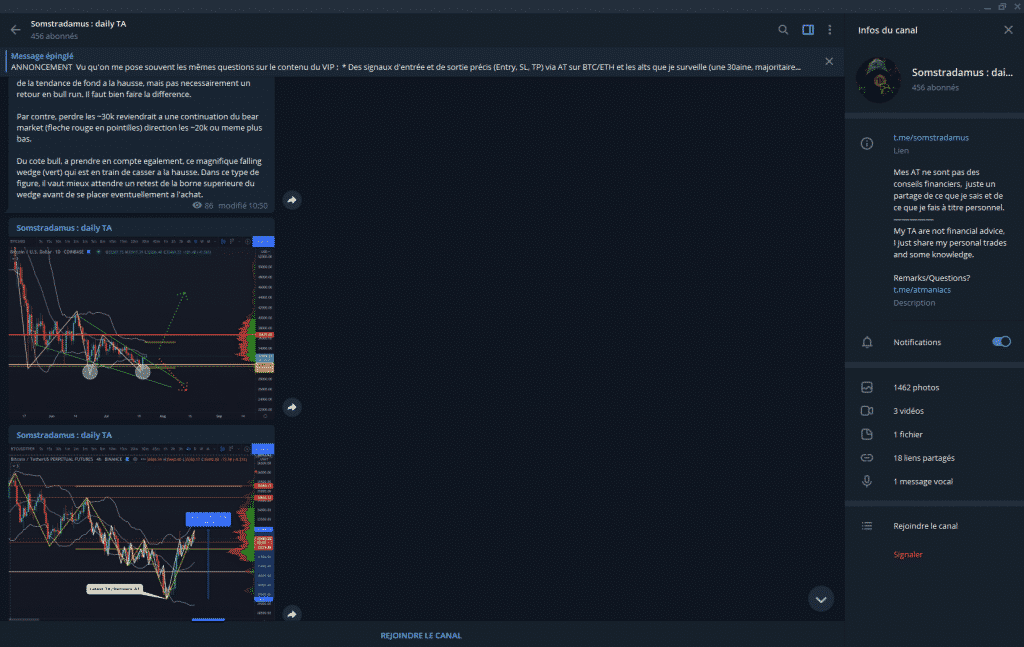Toggle the split view panel icon in the header
1024x647 pixels.
click(x=807, y=30)
